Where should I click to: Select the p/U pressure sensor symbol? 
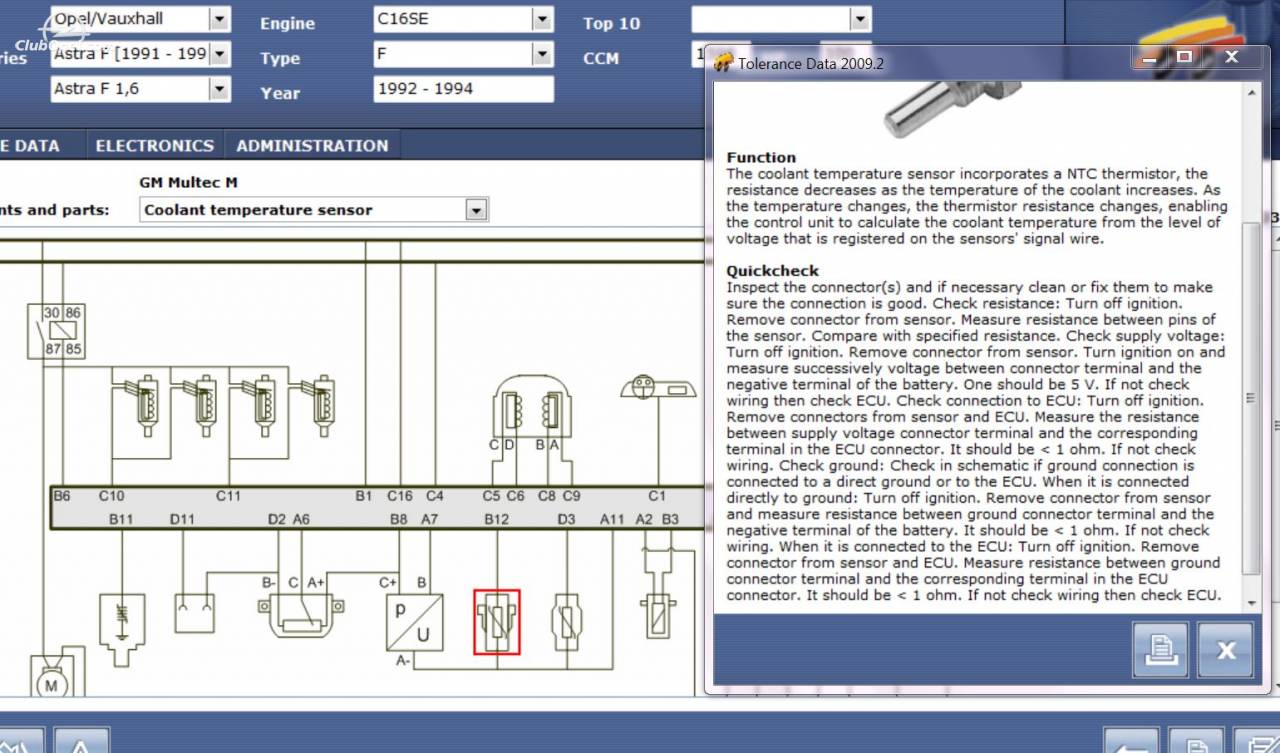pyautogui.click(x=415, y=623)
